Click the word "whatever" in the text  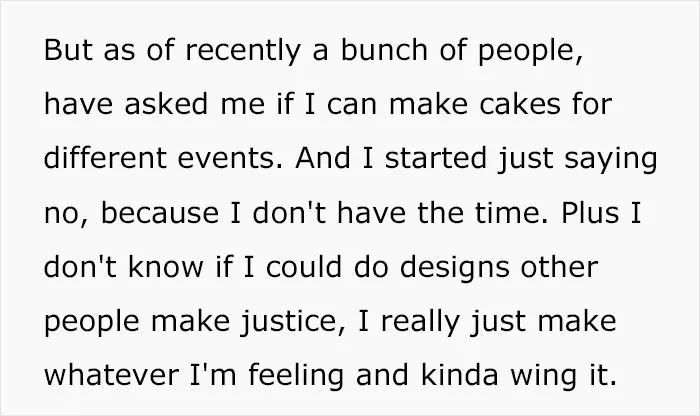click(112, 374)
